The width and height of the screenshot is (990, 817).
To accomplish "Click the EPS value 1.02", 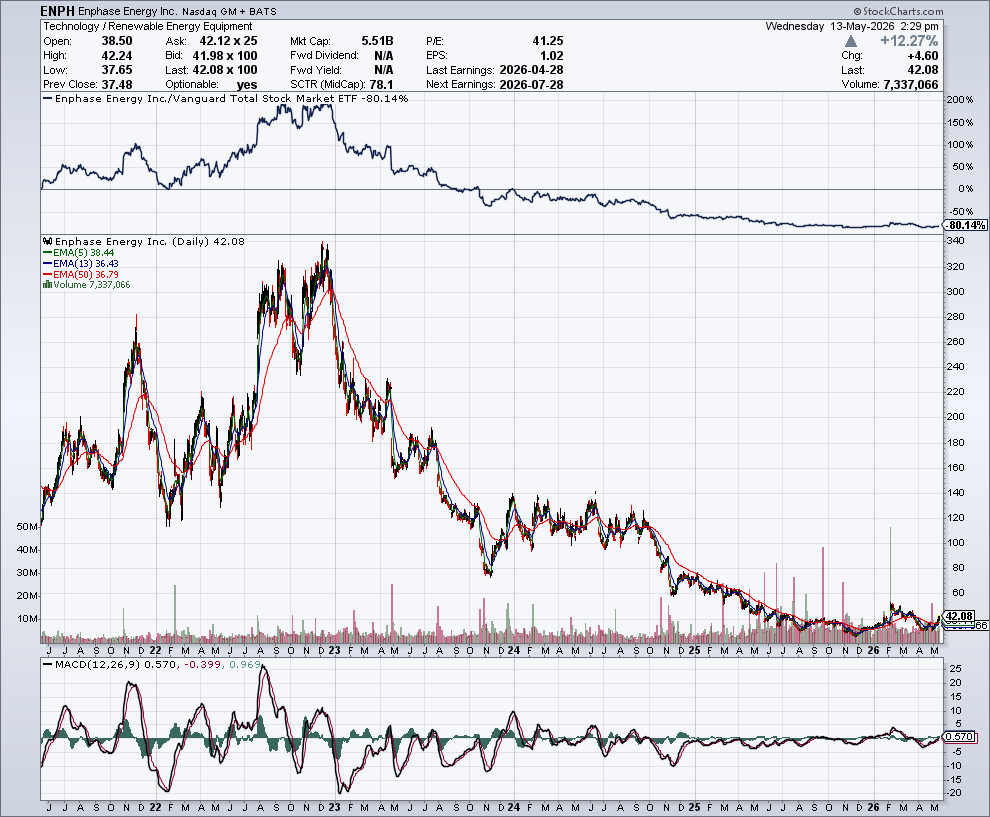I will [552, 56].
